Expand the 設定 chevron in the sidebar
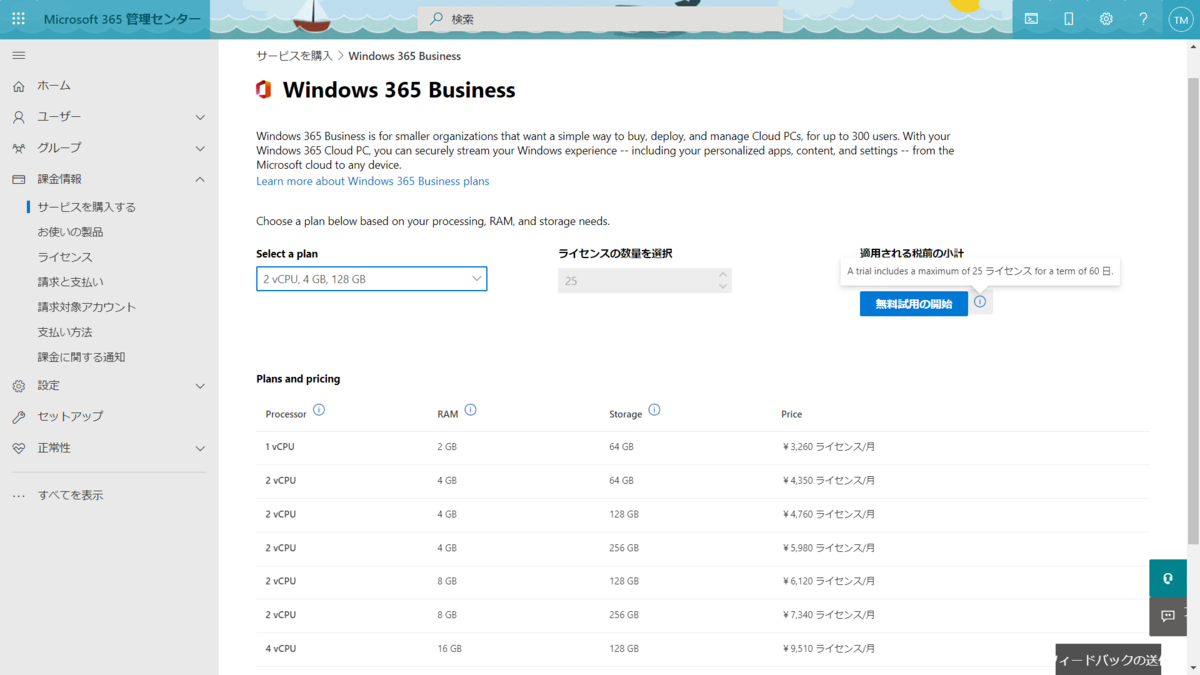The width and height of the screenshot is (1200, 675). click(200, 386)
